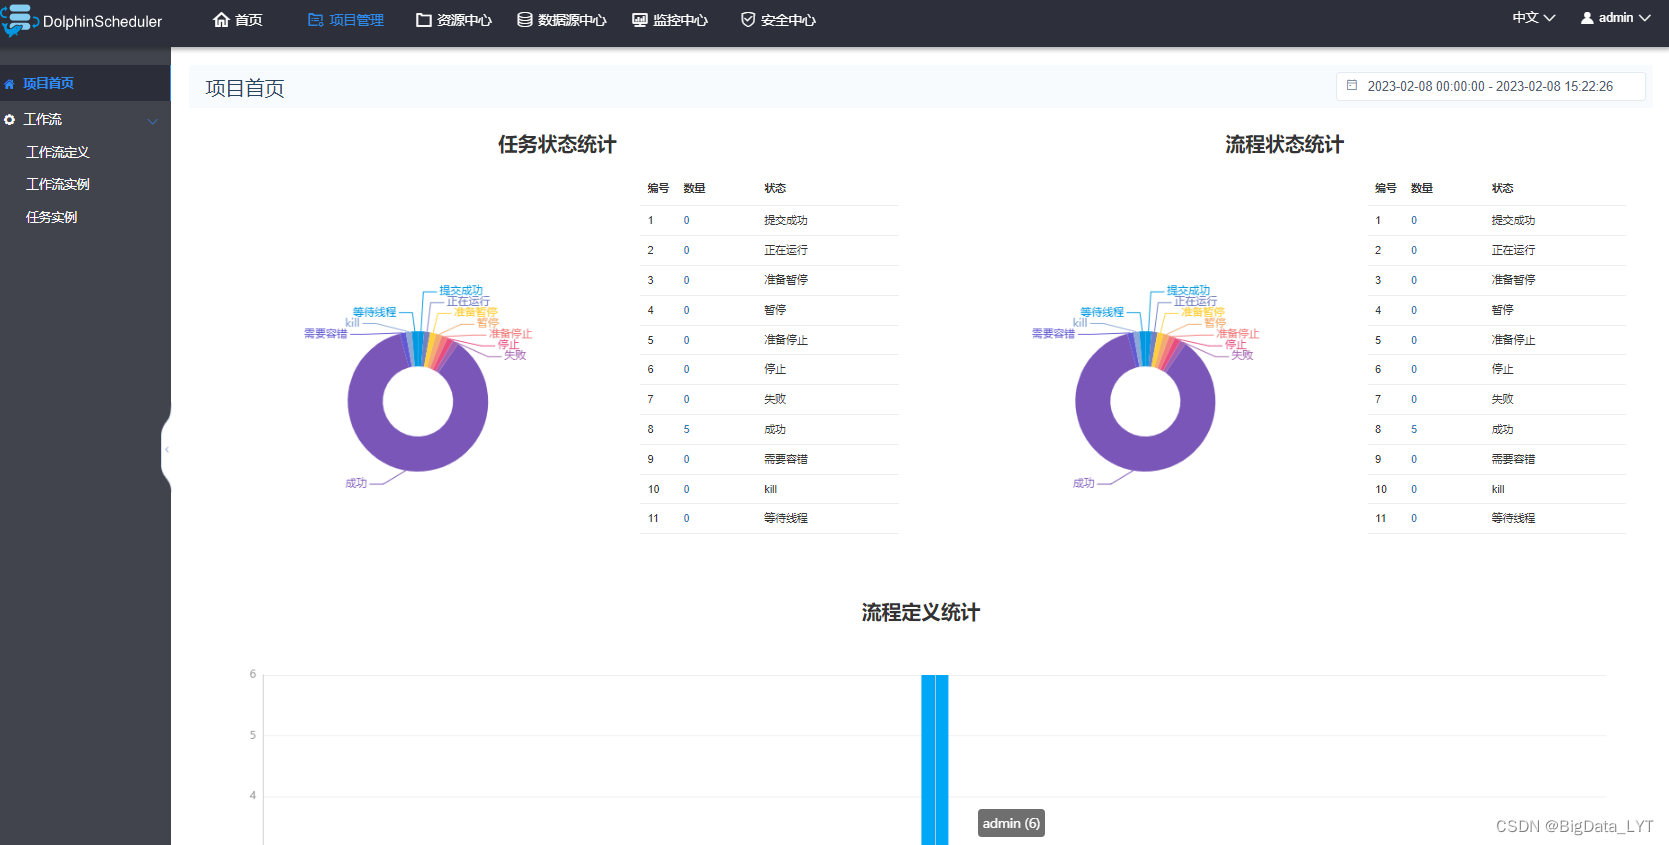This screenshot has height=845, width=1669.
Task: Open 任务实例 in the sidebar
Action: [x=52, y=217]
